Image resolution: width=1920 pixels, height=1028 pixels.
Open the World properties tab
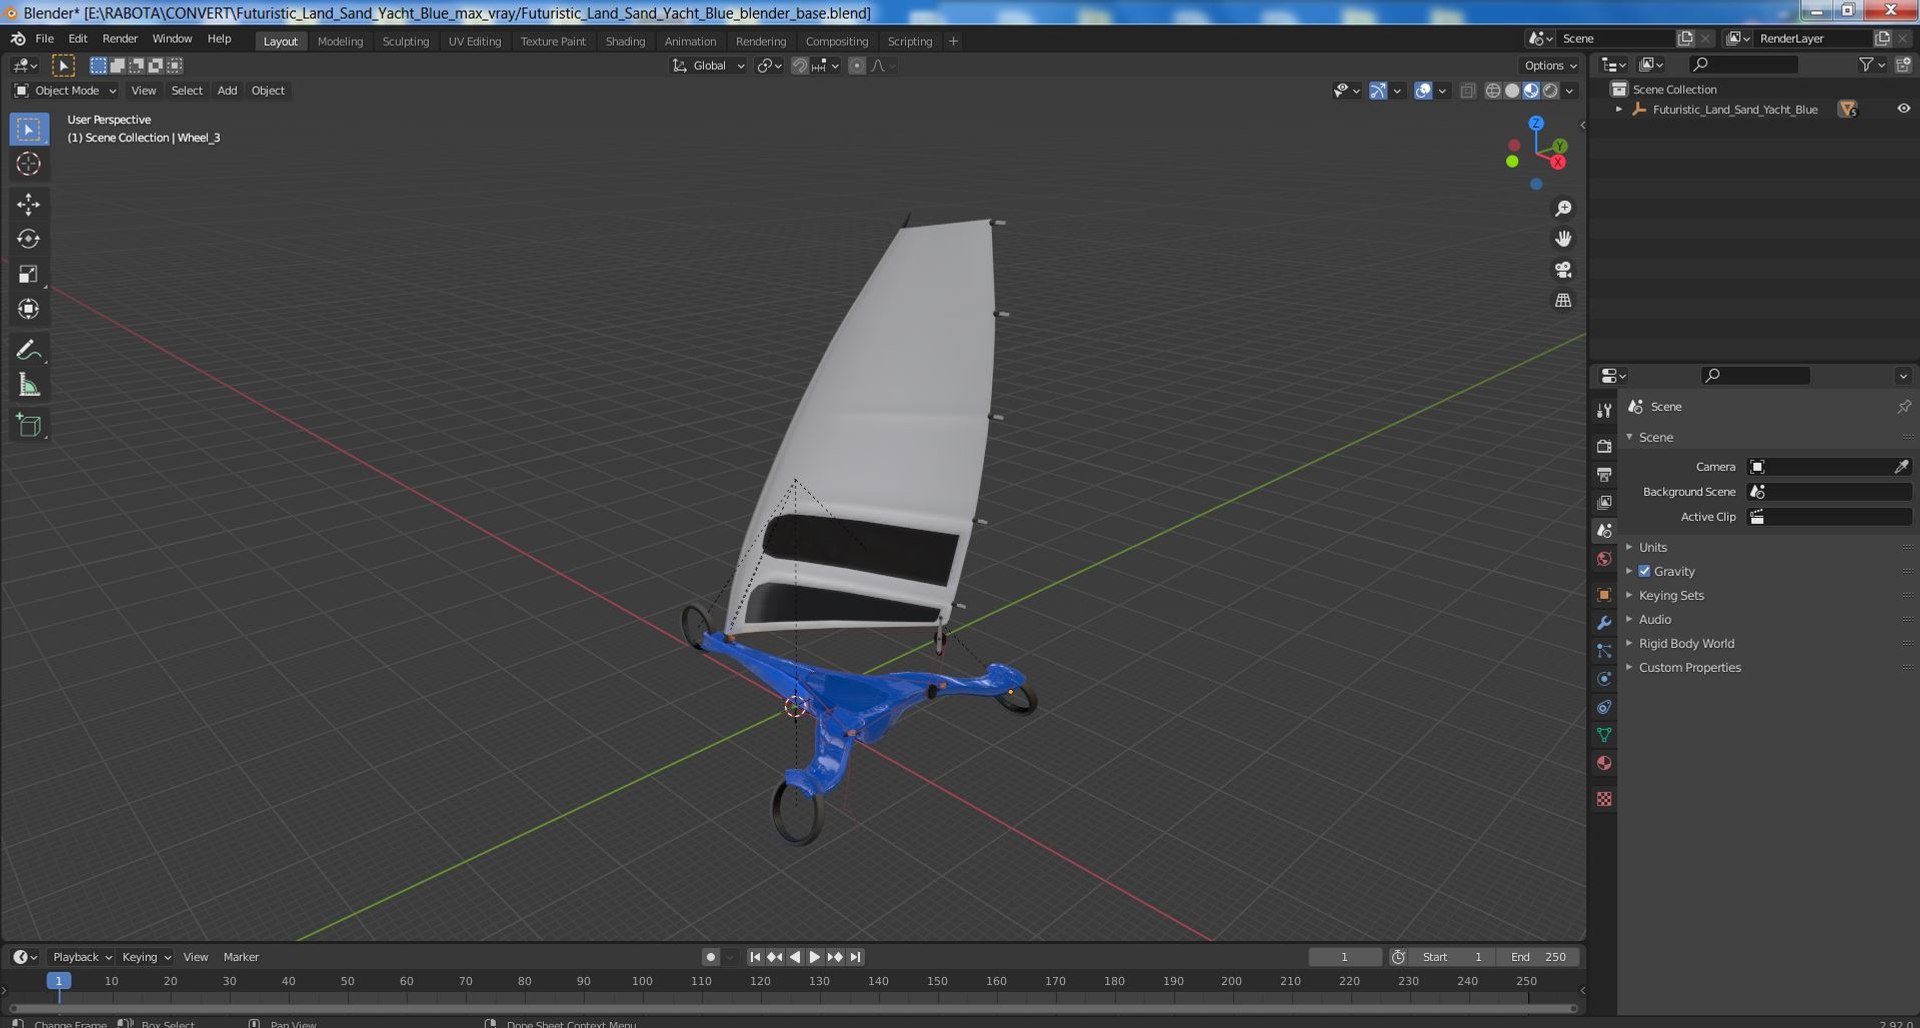pyautogui.click(x=1604, y=559)
